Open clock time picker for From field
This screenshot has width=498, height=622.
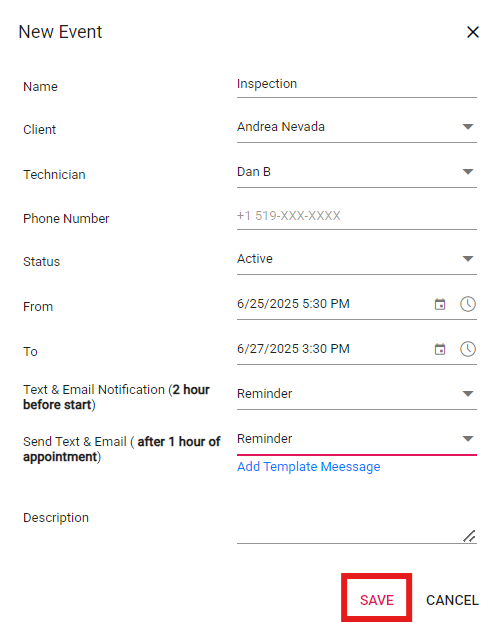point(468,304)
